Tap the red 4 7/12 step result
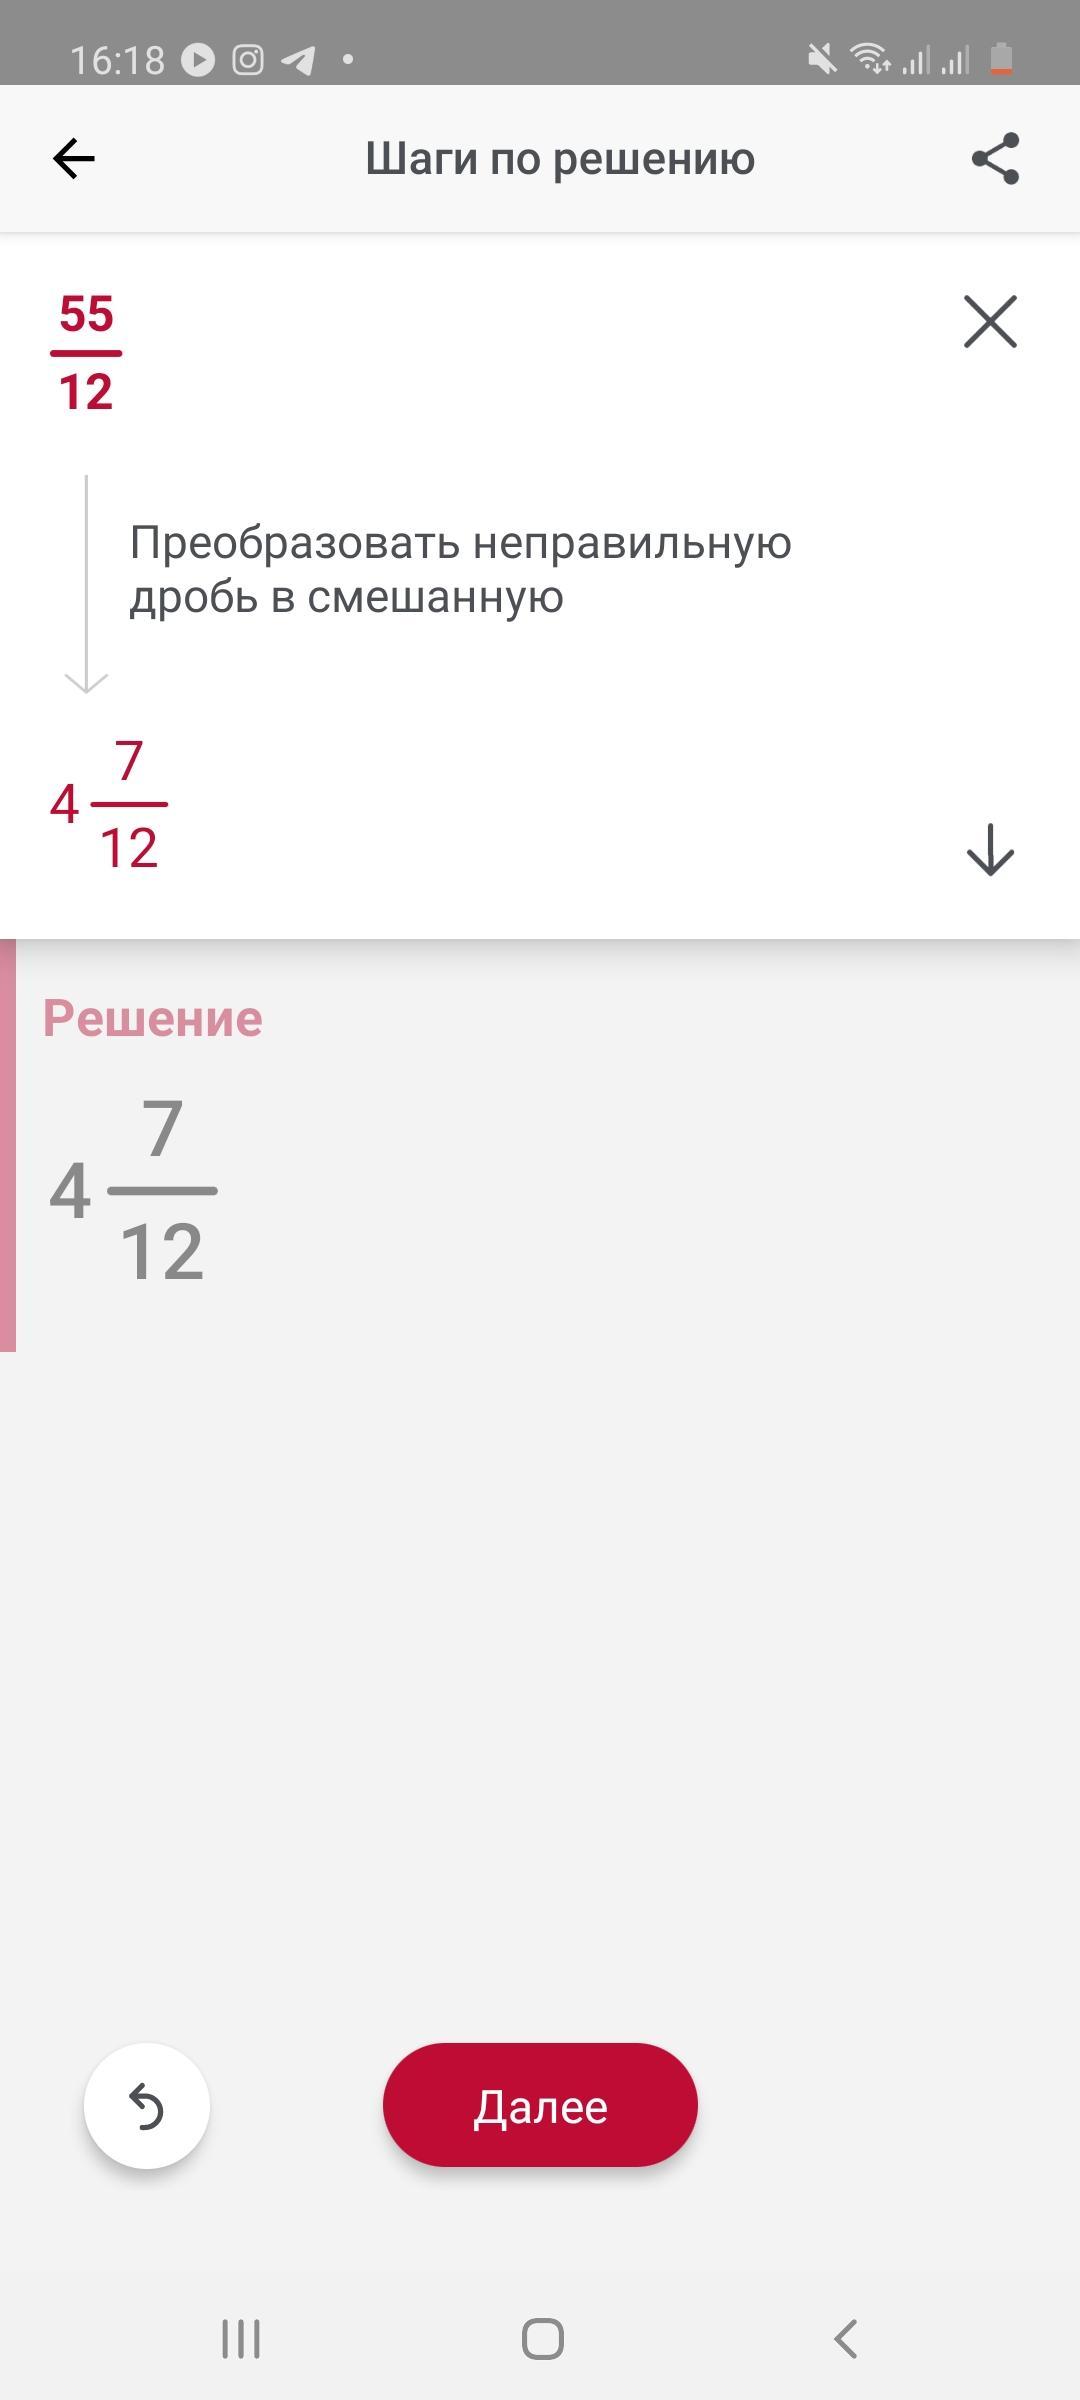Screen dimensions: 1080x2400 (109, 805)
